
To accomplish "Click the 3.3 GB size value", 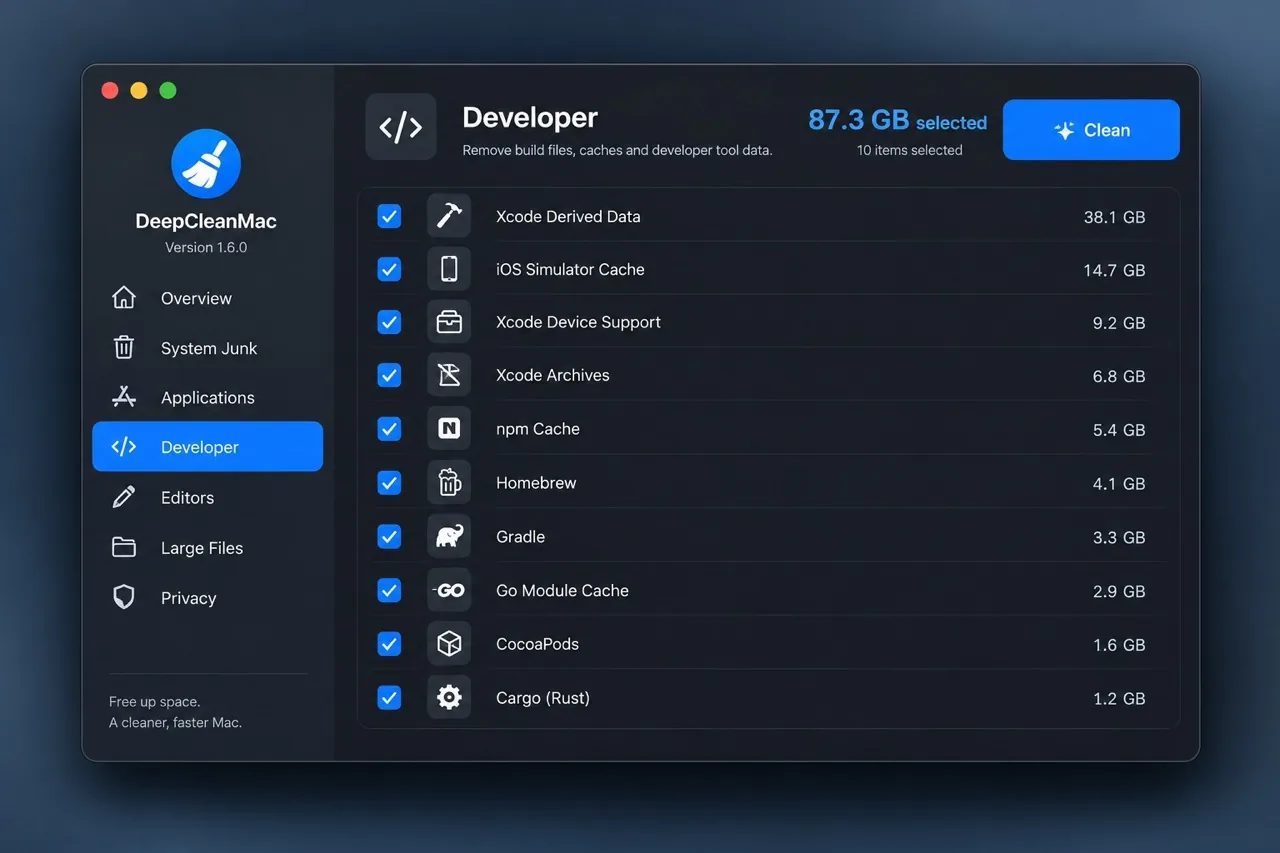I will [1119, 538].
